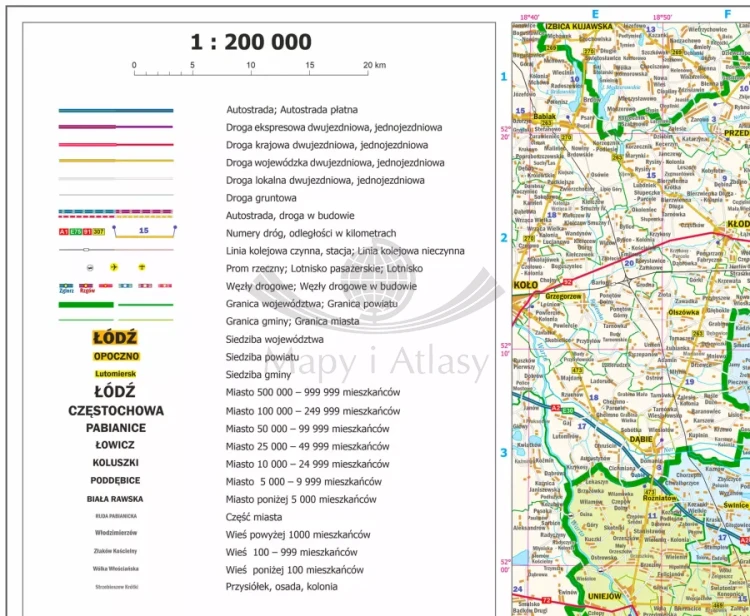This screenshot has width=750, height=616.
Task: Click 'Droga wojewódzka dwujezdniowa, jednojezdniowa' text
Action: tap(335, 163)
